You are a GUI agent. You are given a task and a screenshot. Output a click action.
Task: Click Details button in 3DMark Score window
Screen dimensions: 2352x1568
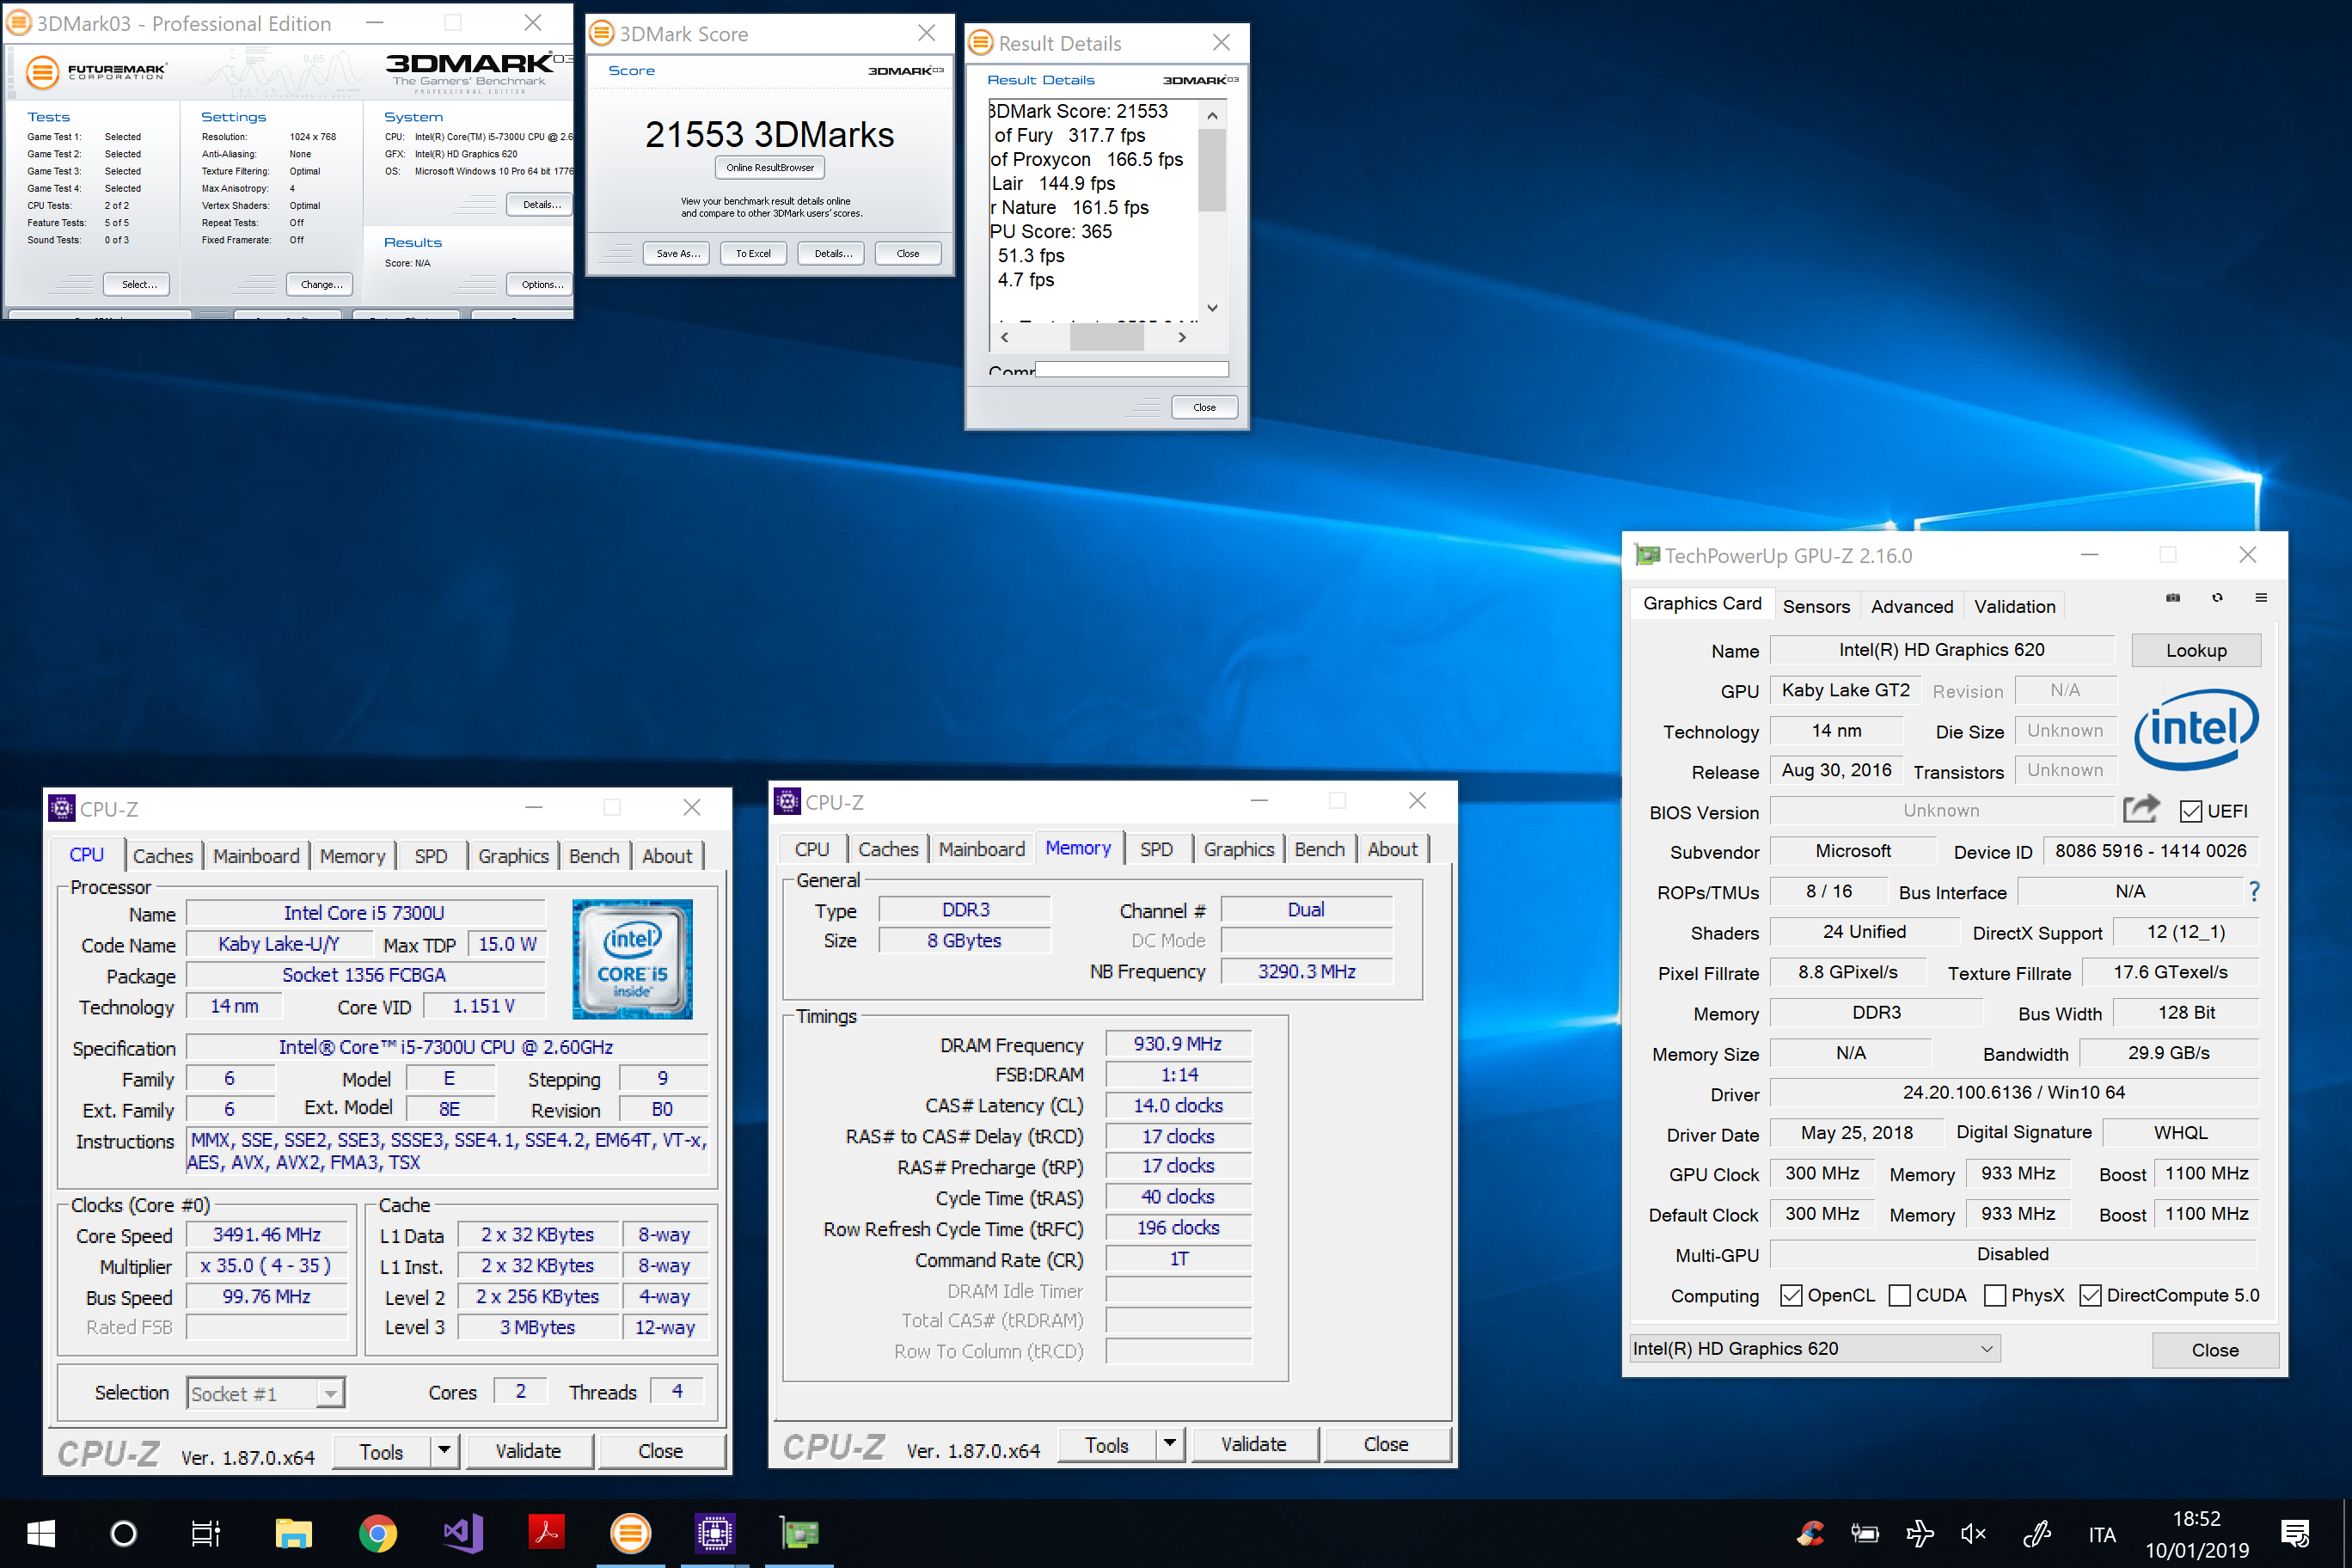pyautogui.click(x=831, y=253)
